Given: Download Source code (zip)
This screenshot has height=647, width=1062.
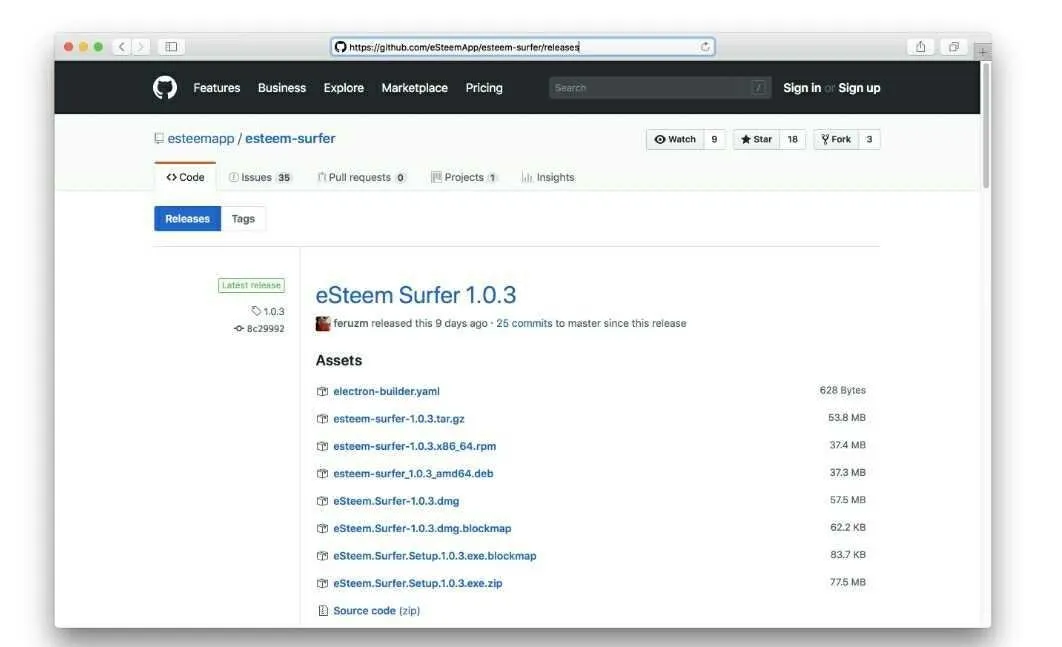Looking at the screenshot, I should pos(377,611).
